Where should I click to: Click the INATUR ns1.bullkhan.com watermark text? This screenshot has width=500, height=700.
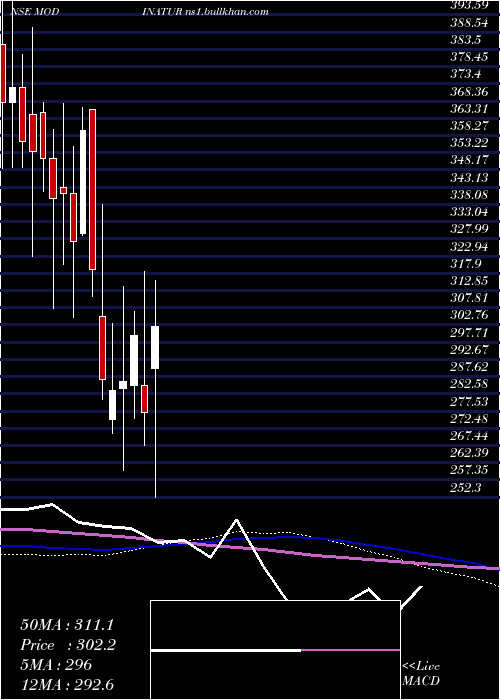[206, 12]
